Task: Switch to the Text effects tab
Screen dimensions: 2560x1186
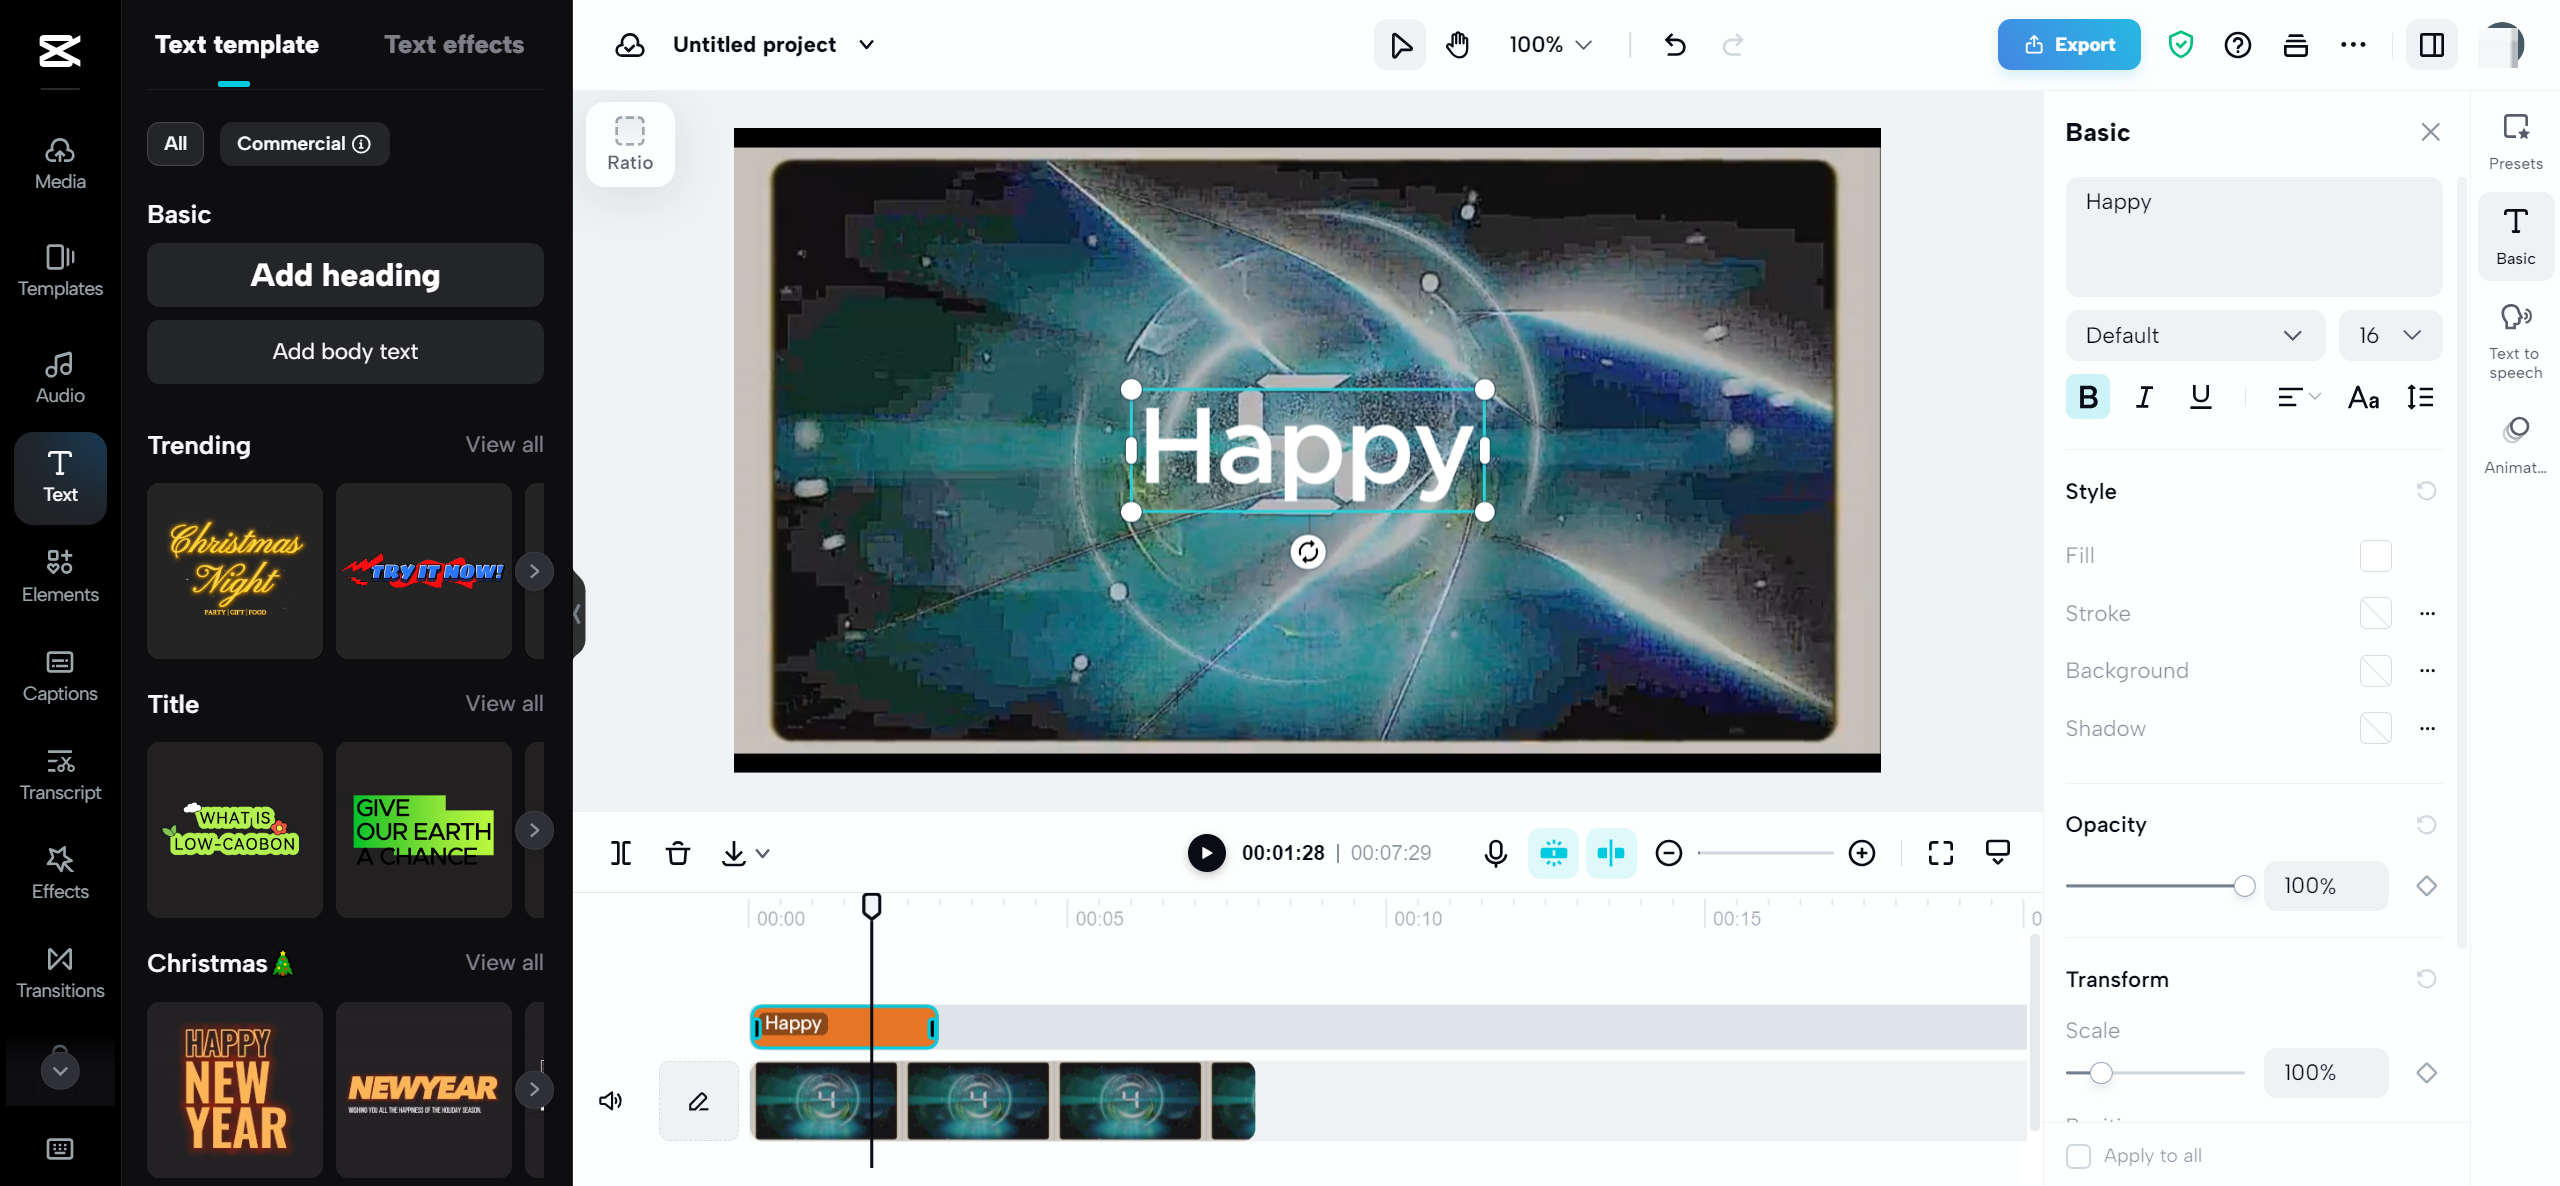Action: click(454, 44)
